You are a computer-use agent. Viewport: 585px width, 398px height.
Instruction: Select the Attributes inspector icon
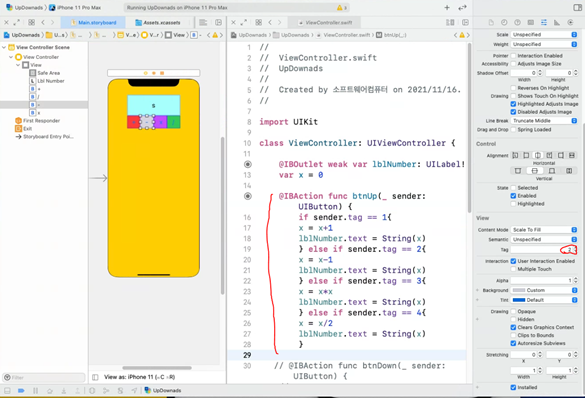[544, 23]
